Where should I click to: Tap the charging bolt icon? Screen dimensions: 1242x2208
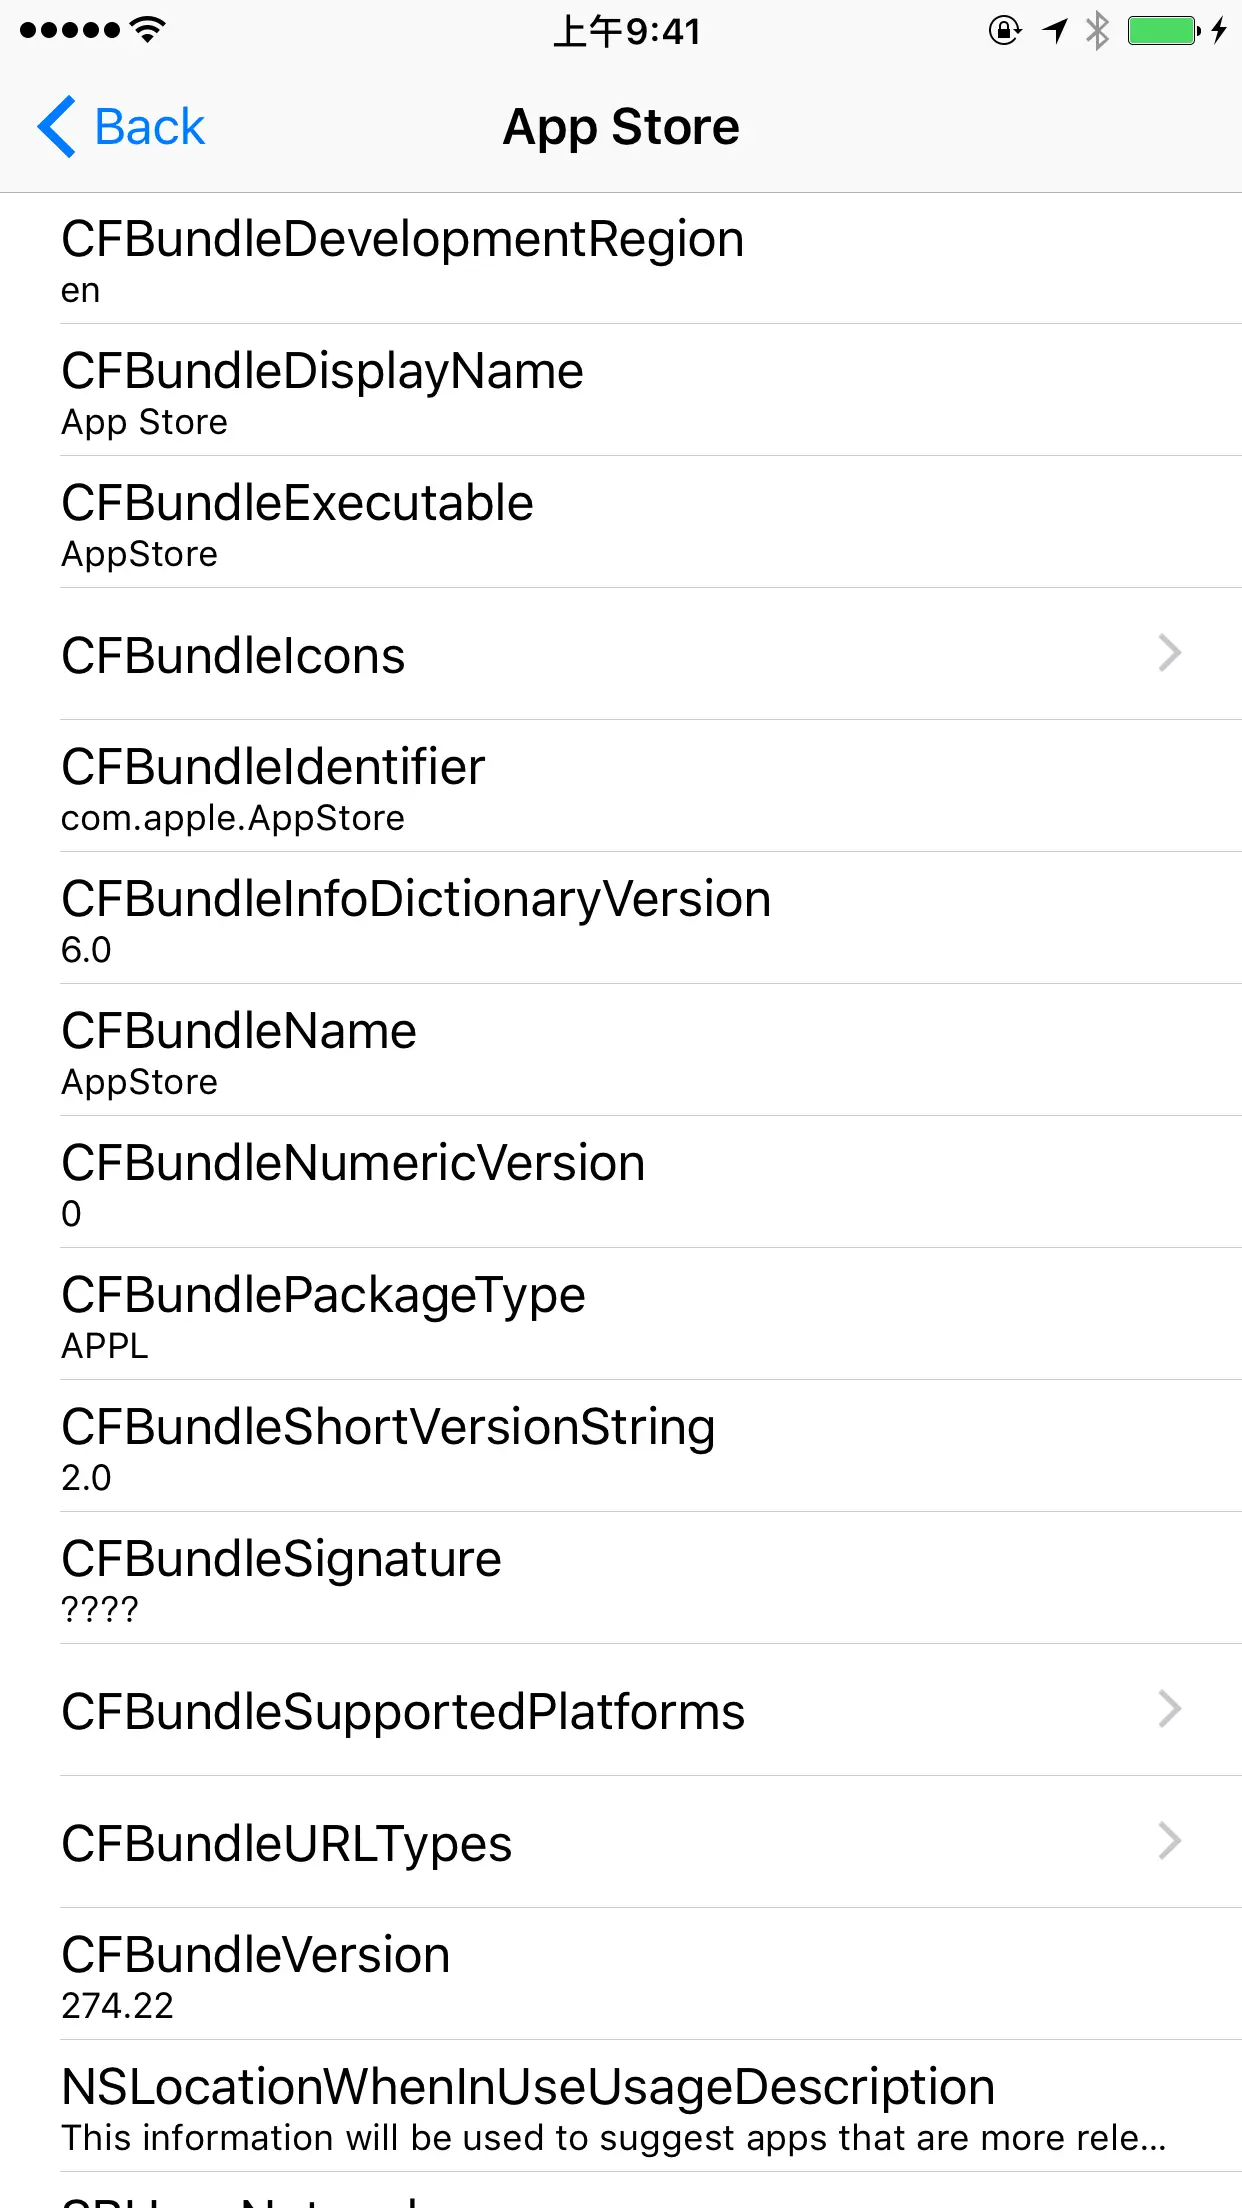click(x=1218, y=31)
